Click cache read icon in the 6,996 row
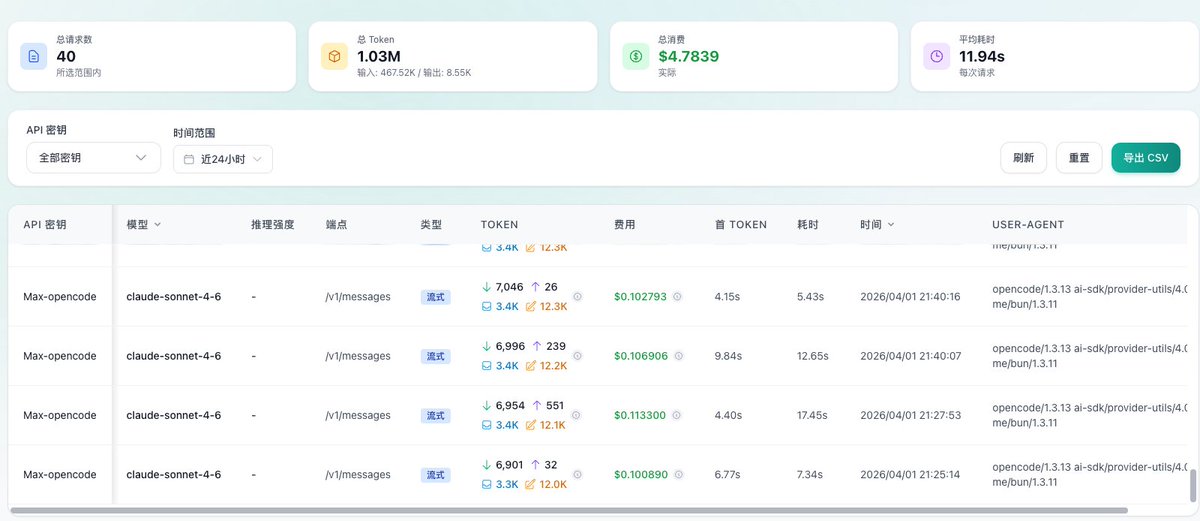The image size is (1200, 521). (487, 366)
